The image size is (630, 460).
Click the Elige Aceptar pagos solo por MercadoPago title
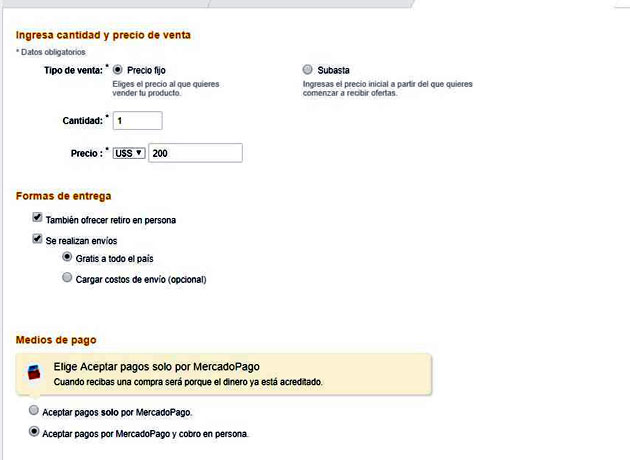[x=164, y=366]
